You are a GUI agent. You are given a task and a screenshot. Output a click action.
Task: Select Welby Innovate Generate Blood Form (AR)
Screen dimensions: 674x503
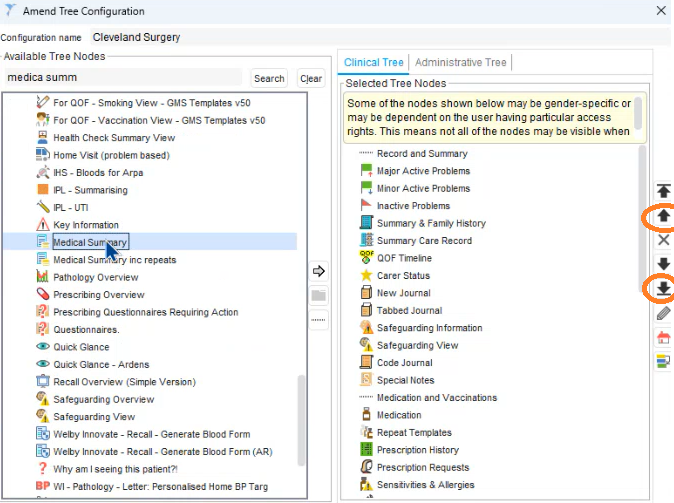[163, 451]
